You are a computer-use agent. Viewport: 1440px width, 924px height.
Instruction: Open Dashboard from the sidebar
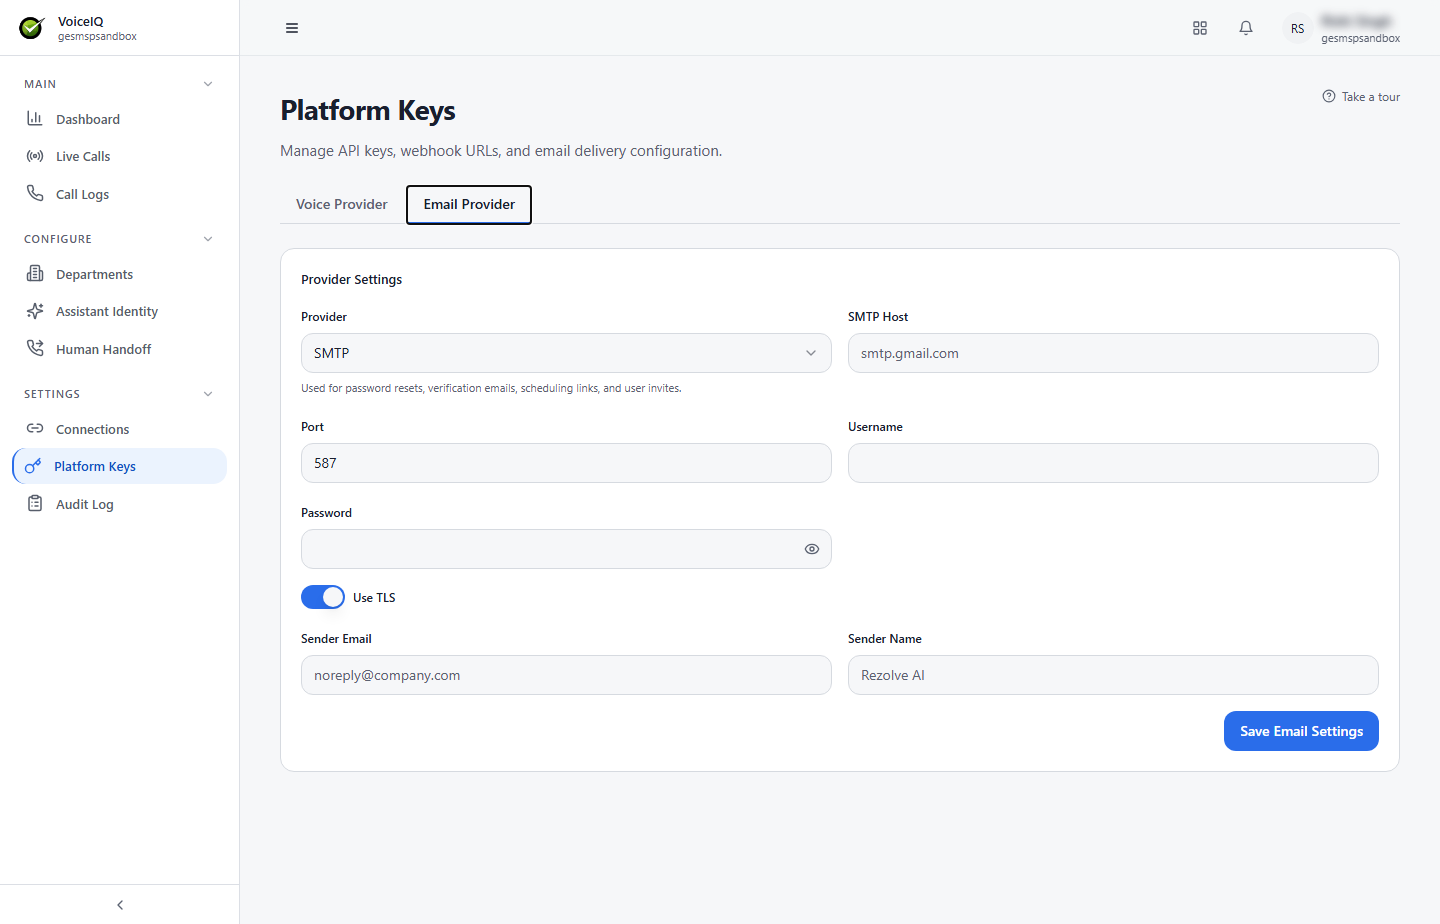point(120,119)
